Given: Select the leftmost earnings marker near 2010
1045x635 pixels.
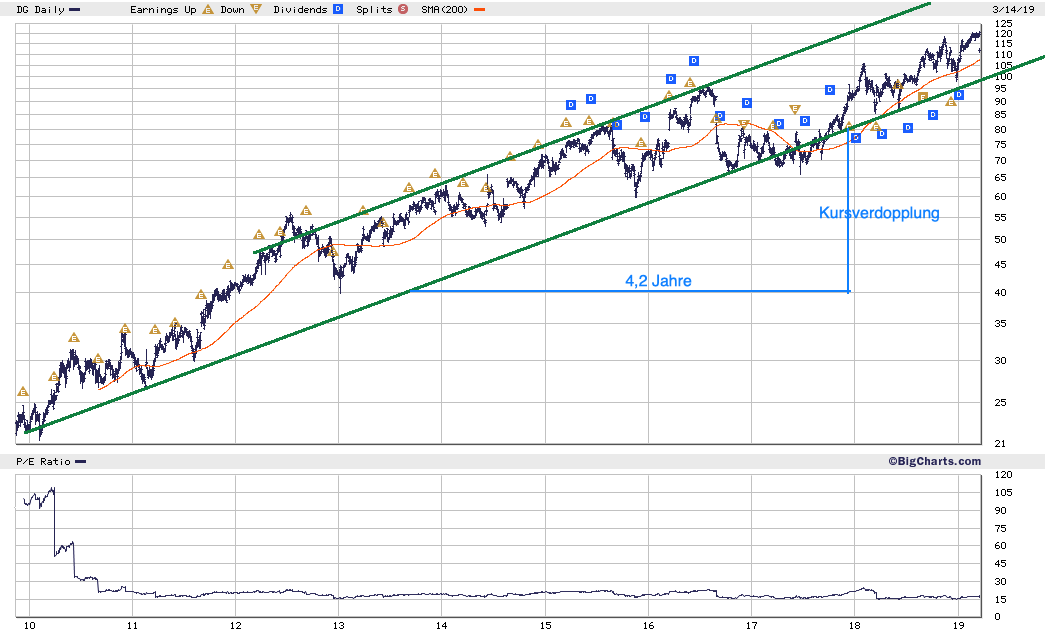Looking at the screenshot, I should click(x=23, y=392).
